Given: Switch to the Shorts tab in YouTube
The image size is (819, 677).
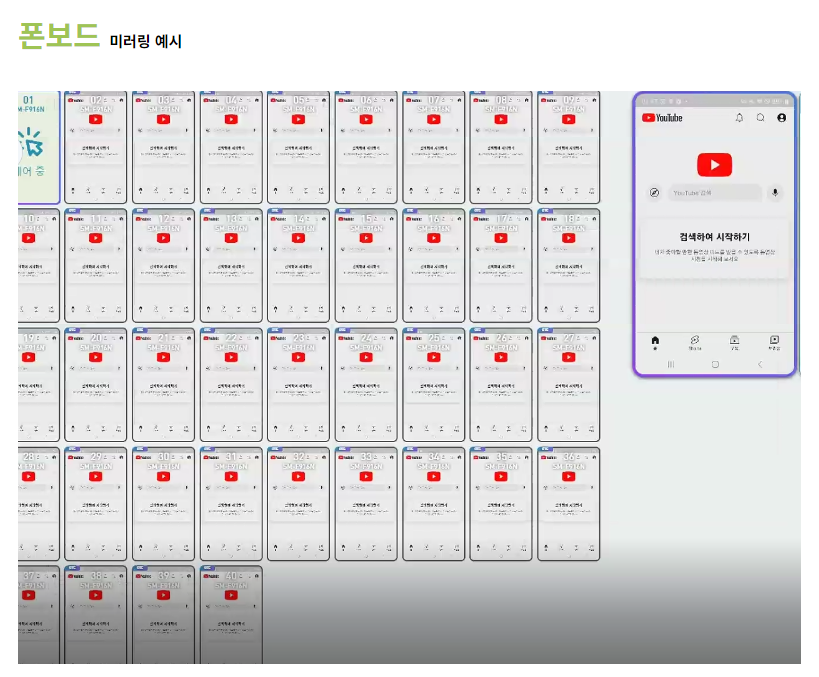Looking at the screenshot, I should pyautogui.click(x=695, y=342).
